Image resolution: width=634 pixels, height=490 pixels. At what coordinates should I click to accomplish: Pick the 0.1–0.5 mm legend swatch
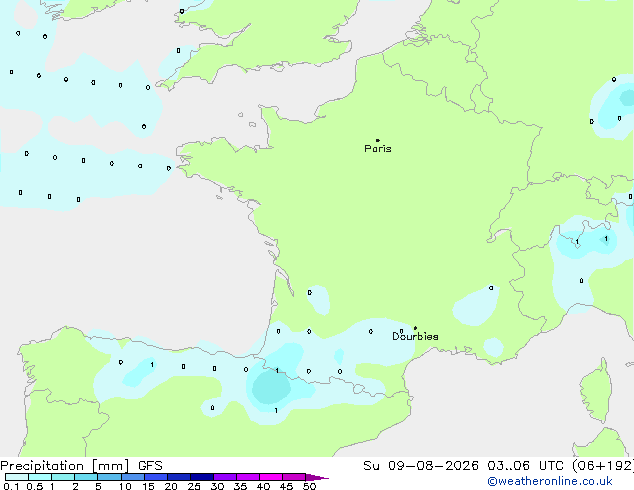(17, 477)
